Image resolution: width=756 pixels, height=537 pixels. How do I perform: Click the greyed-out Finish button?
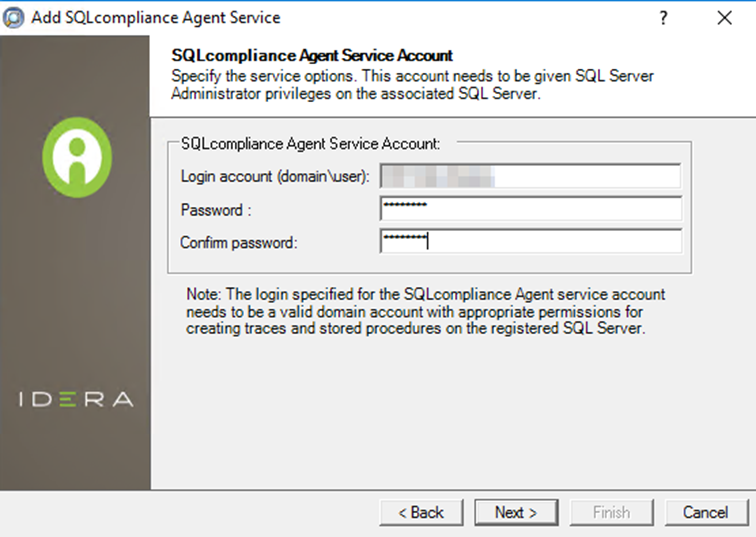[610, 512]
